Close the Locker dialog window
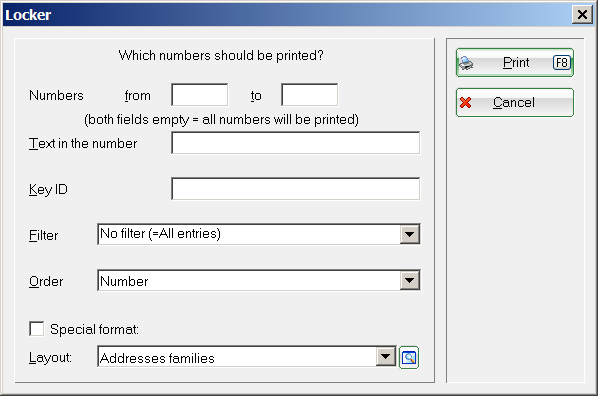This screenshot has width=598, height=396. click(582, 15)
